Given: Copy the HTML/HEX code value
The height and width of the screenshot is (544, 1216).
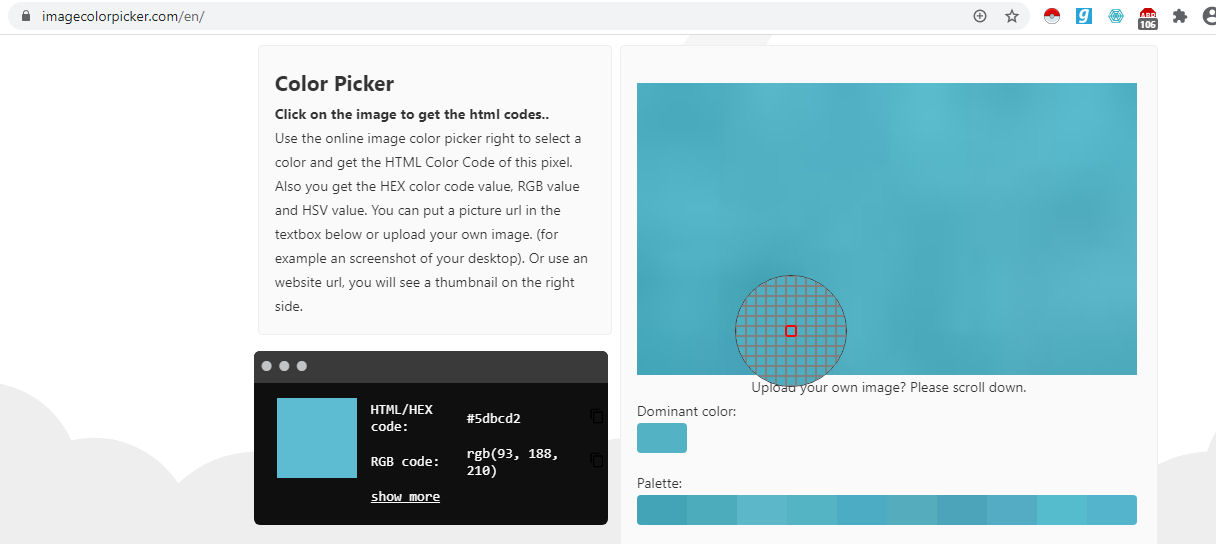Looking at the screenshot, I should pyautogui.click(x=597, y=416).
